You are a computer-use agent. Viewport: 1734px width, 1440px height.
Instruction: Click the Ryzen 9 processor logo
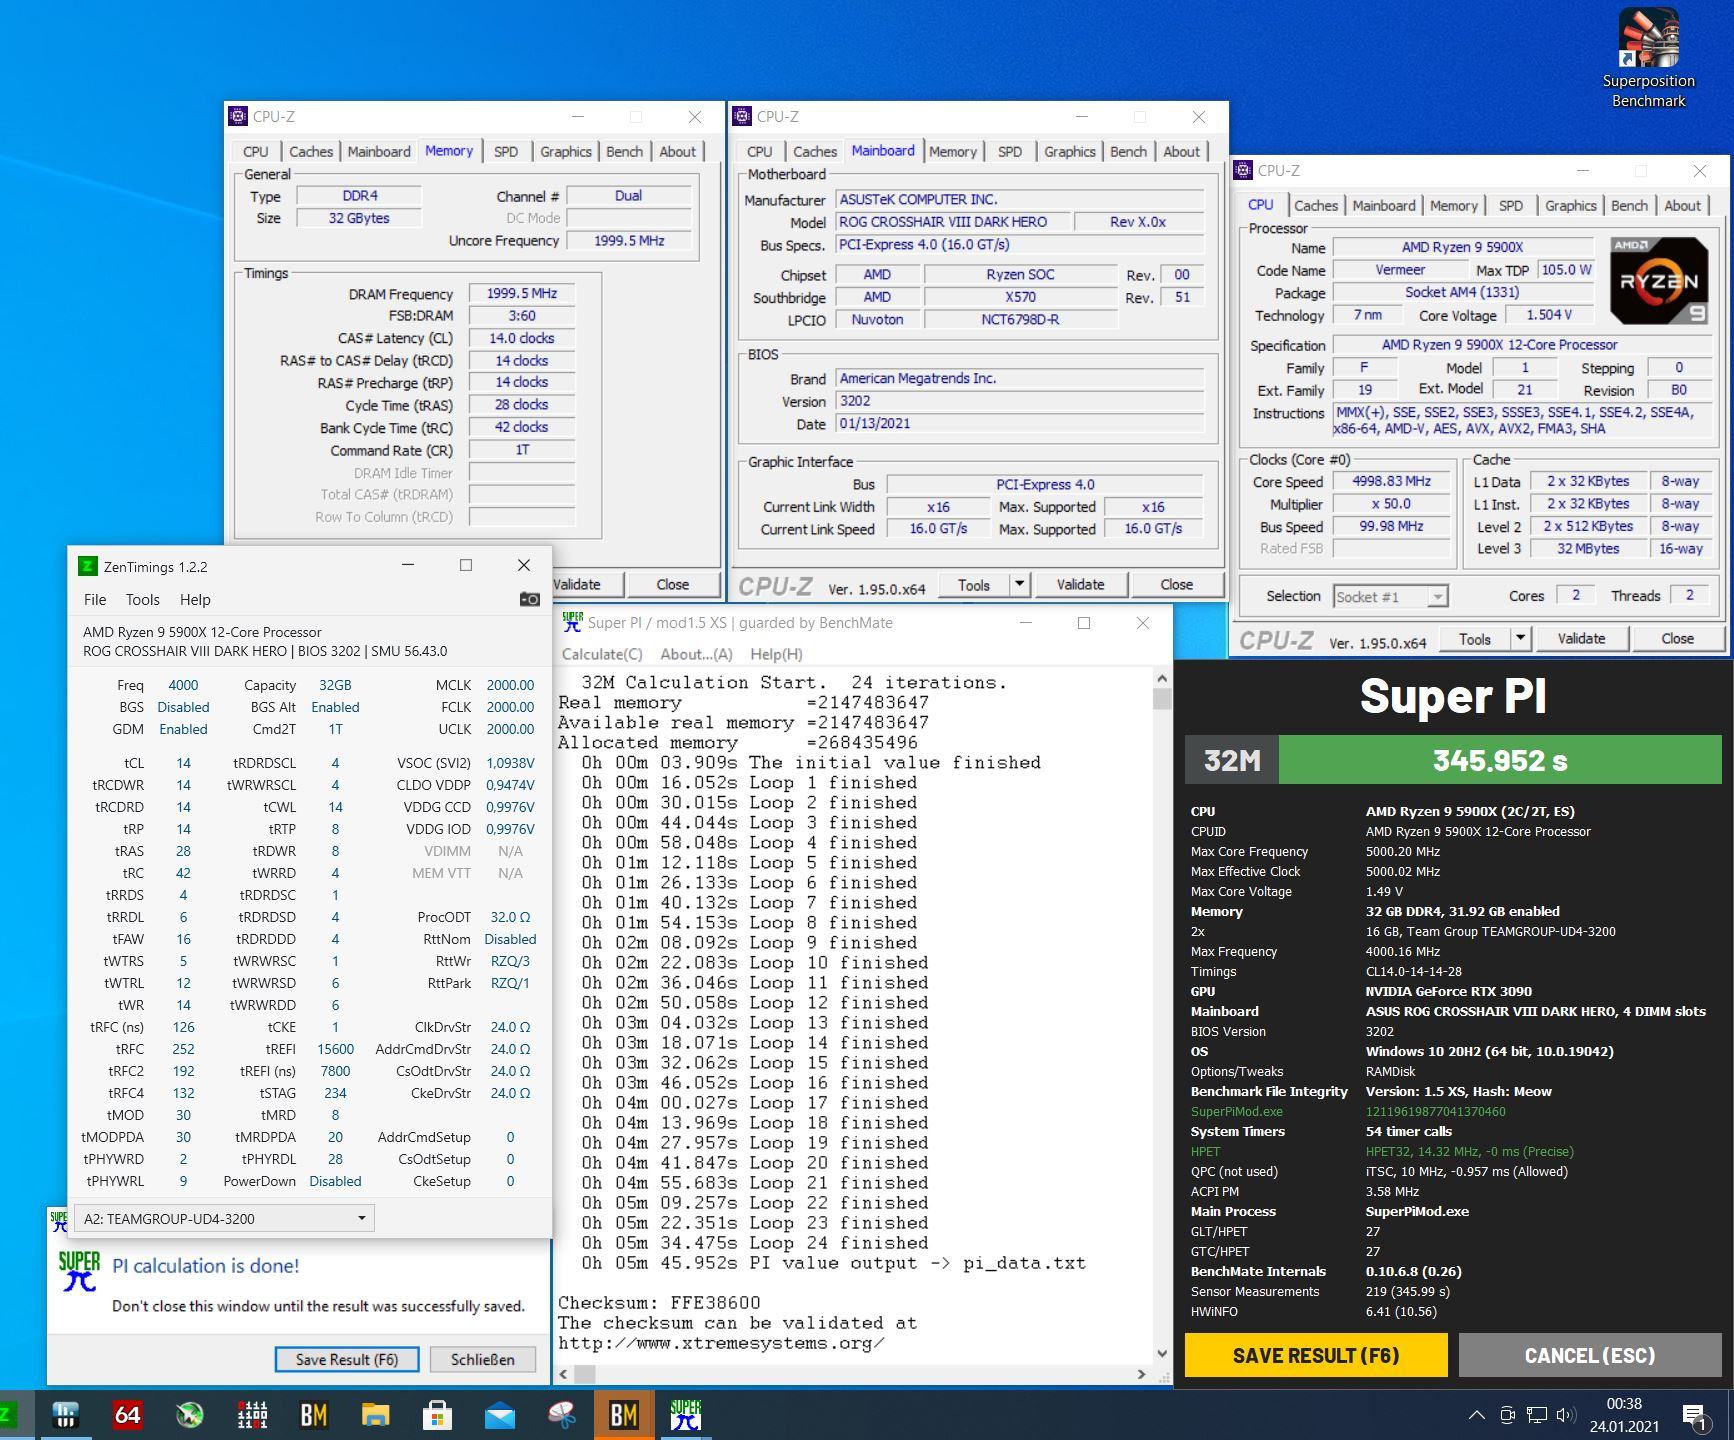(x=1658, y=280)
